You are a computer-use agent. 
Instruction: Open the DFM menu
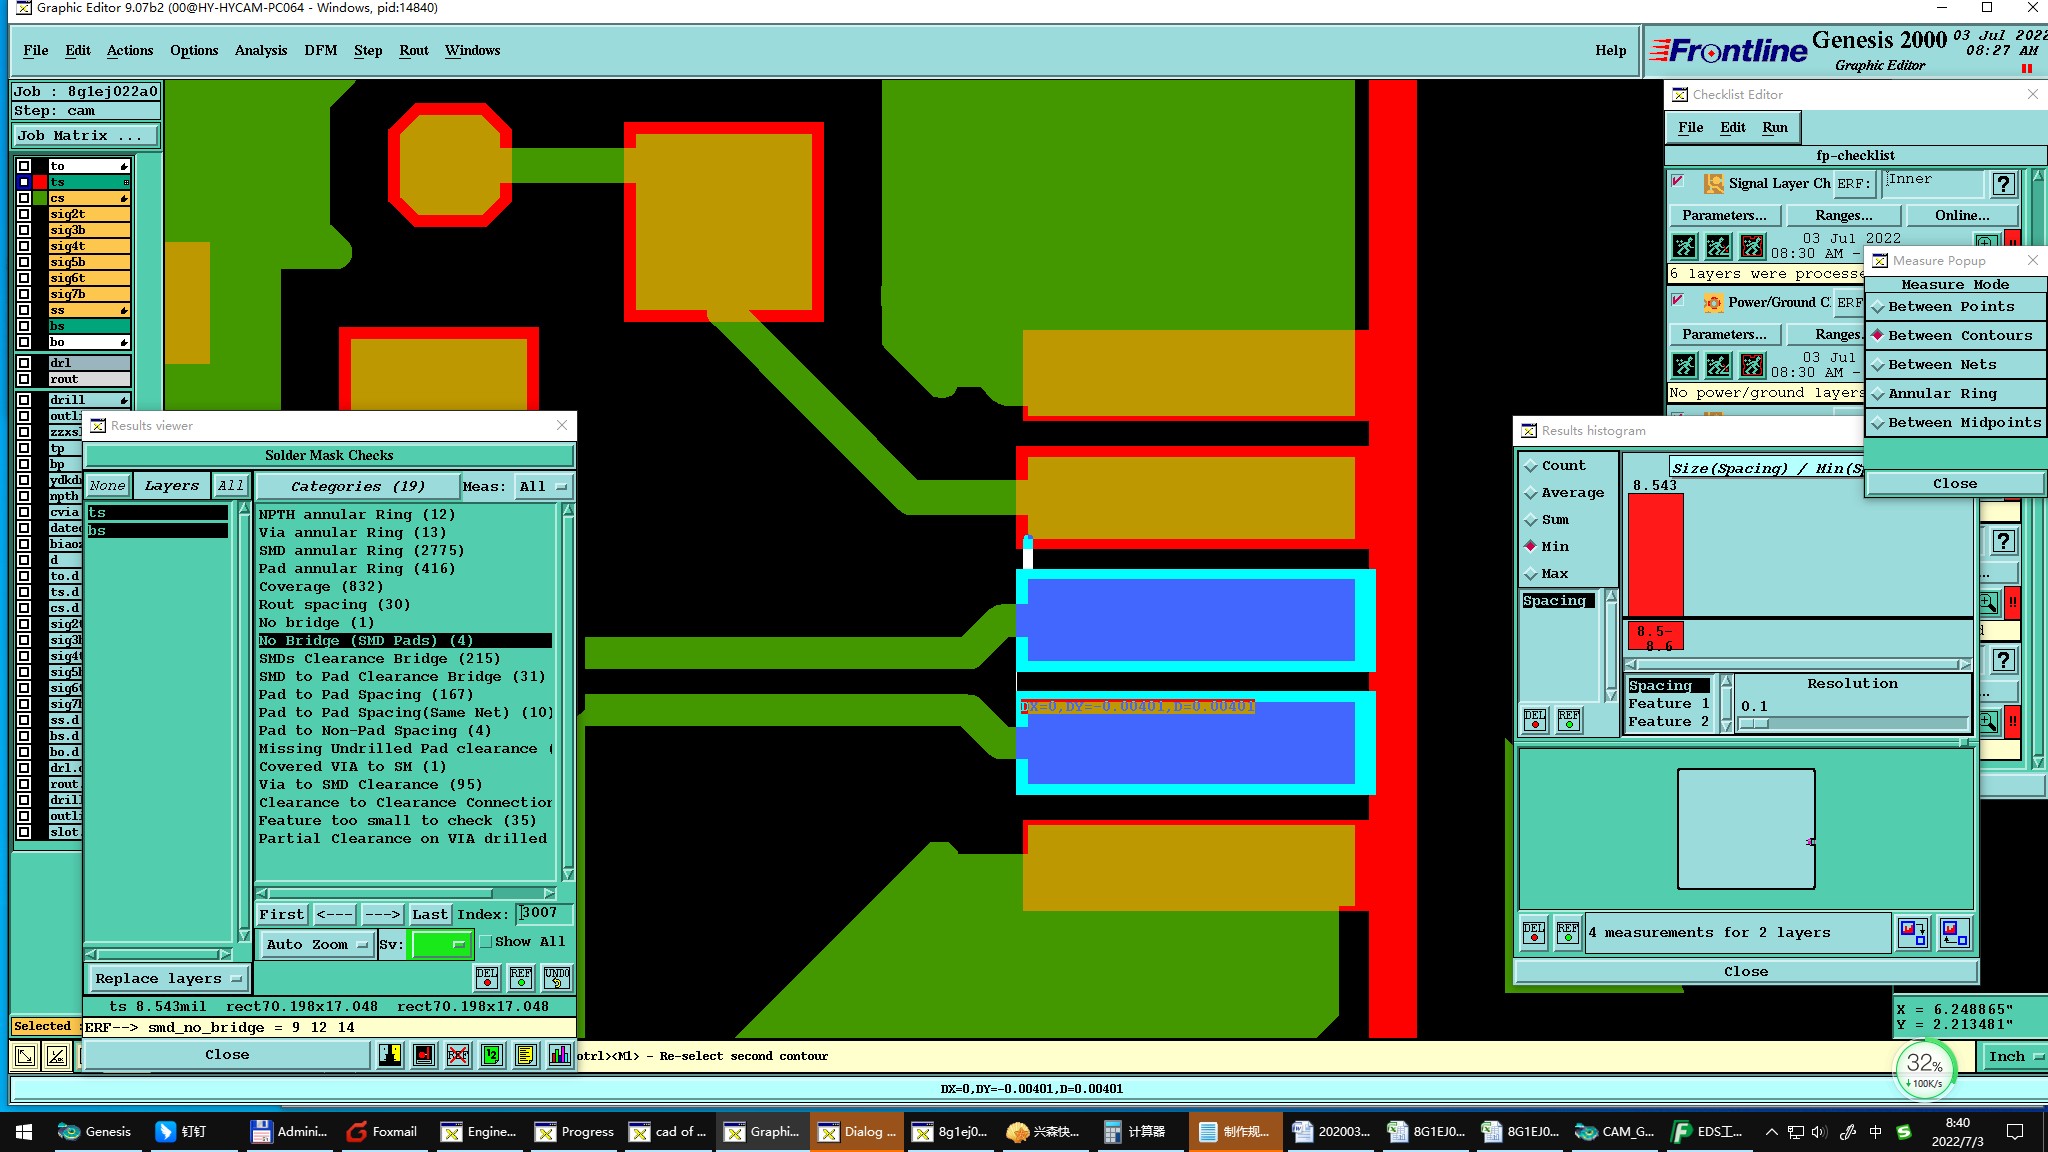click(321, 50)
